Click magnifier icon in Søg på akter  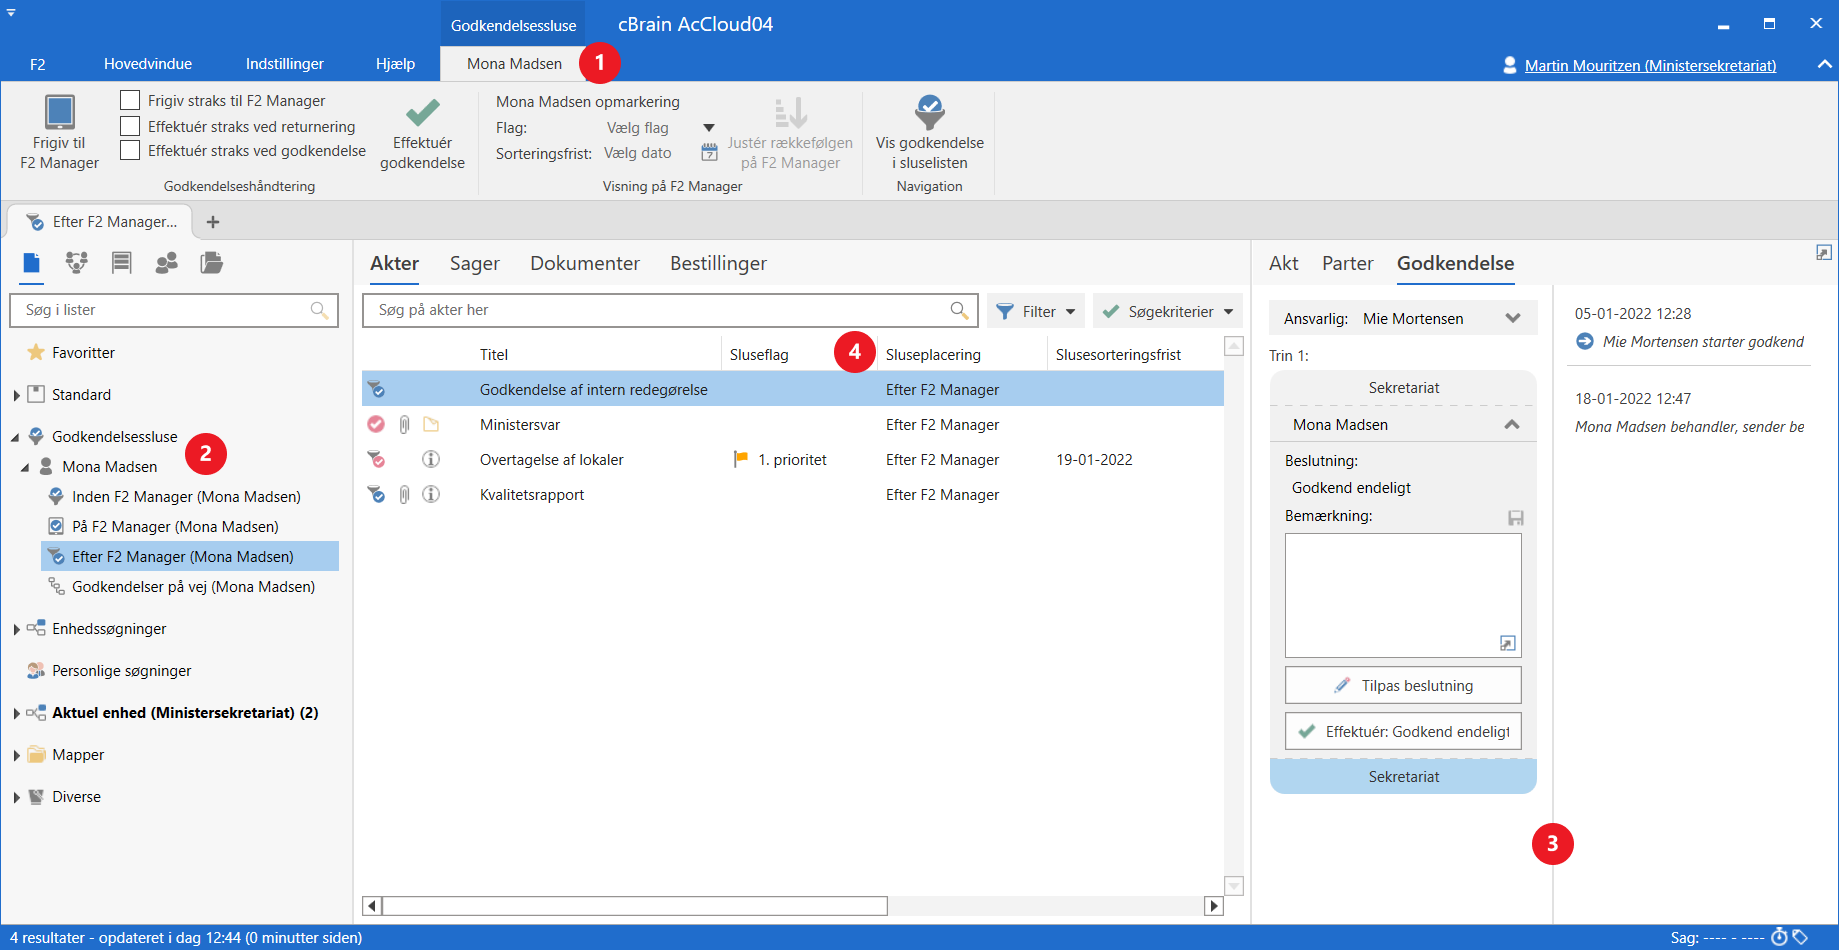(959, 310)
